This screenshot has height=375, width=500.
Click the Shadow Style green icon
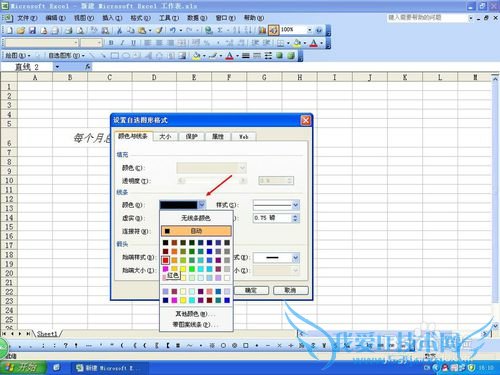[x=279, y=56]
